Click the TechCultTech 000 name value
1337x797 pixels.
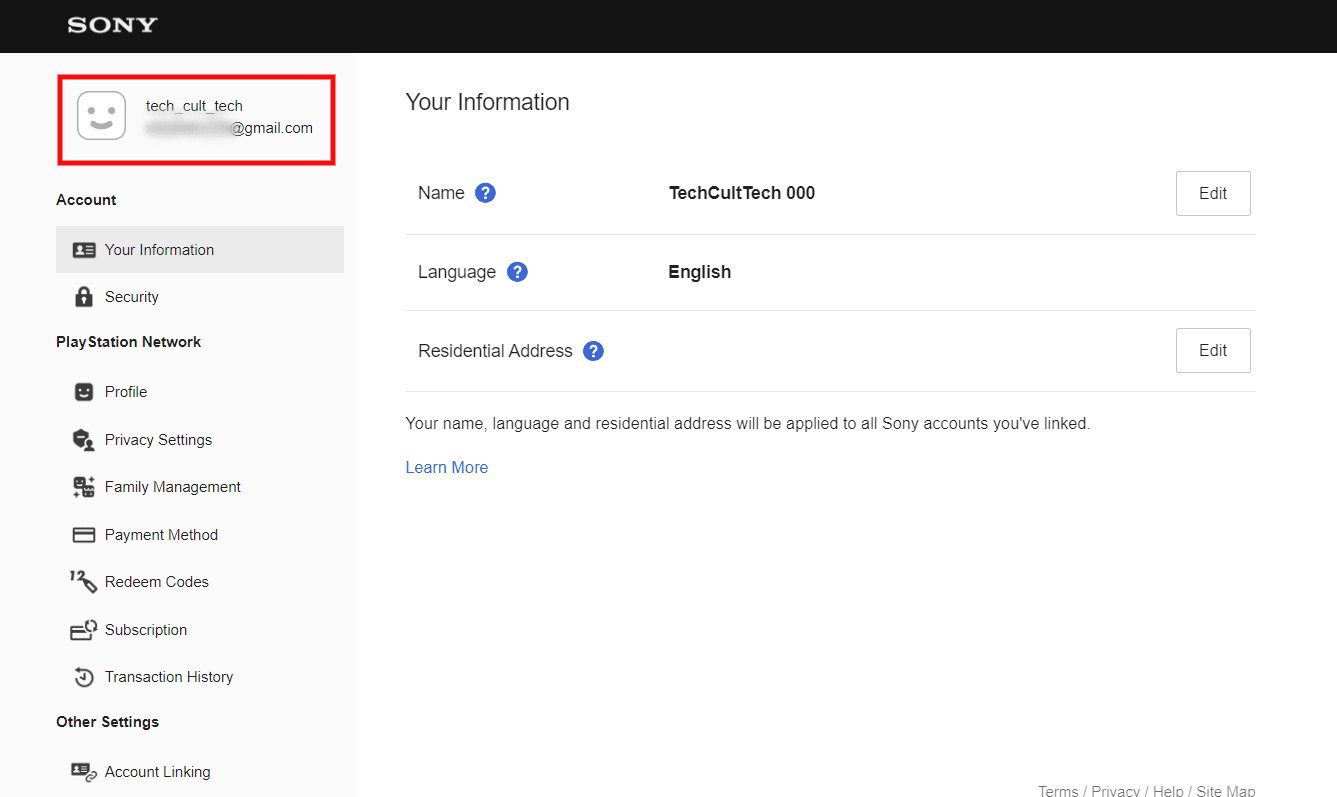coord(742,193)
